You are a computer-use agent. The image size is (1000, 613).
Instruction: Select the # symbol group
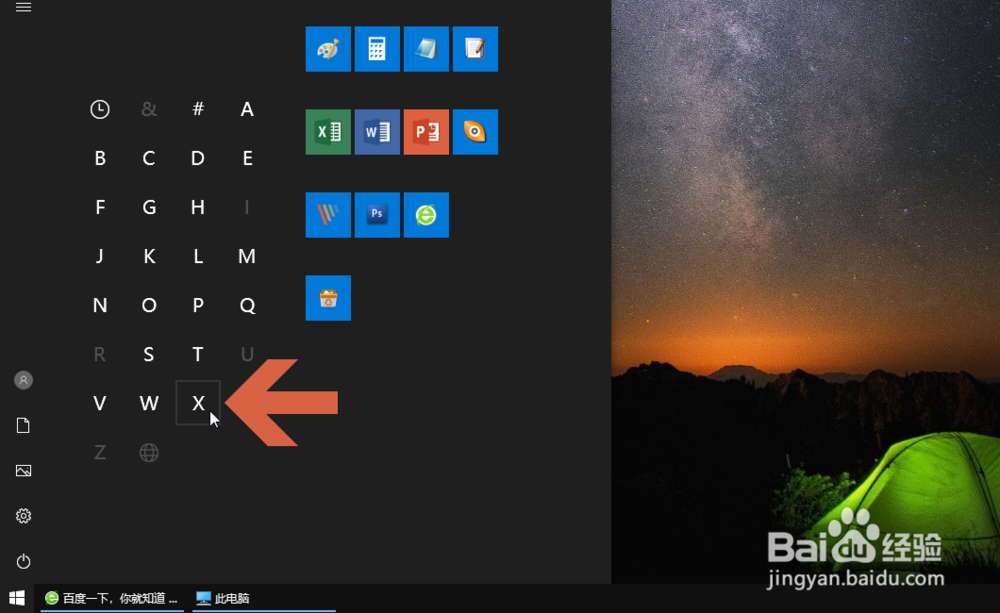[198, 109]
